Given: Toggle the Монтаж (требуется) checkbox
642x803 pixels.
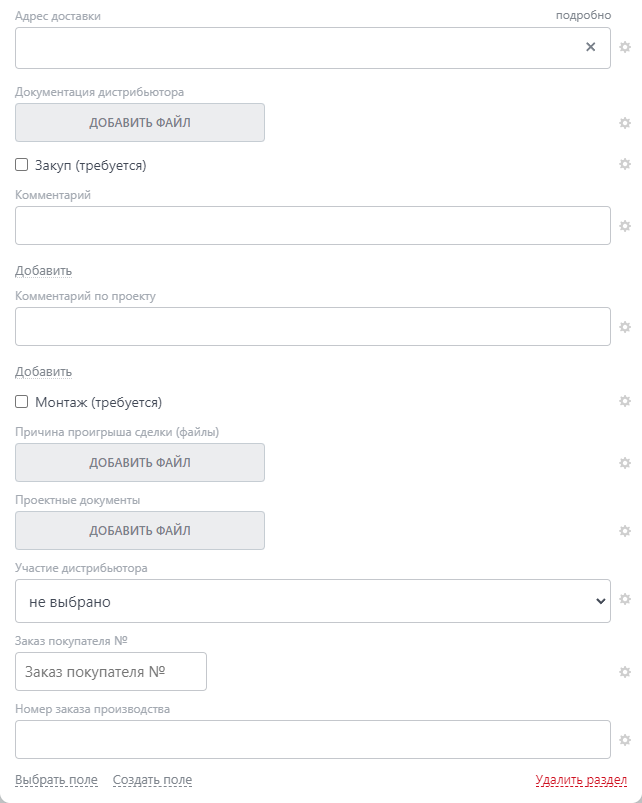Looking at the screenshot, I should pos(22,402).
